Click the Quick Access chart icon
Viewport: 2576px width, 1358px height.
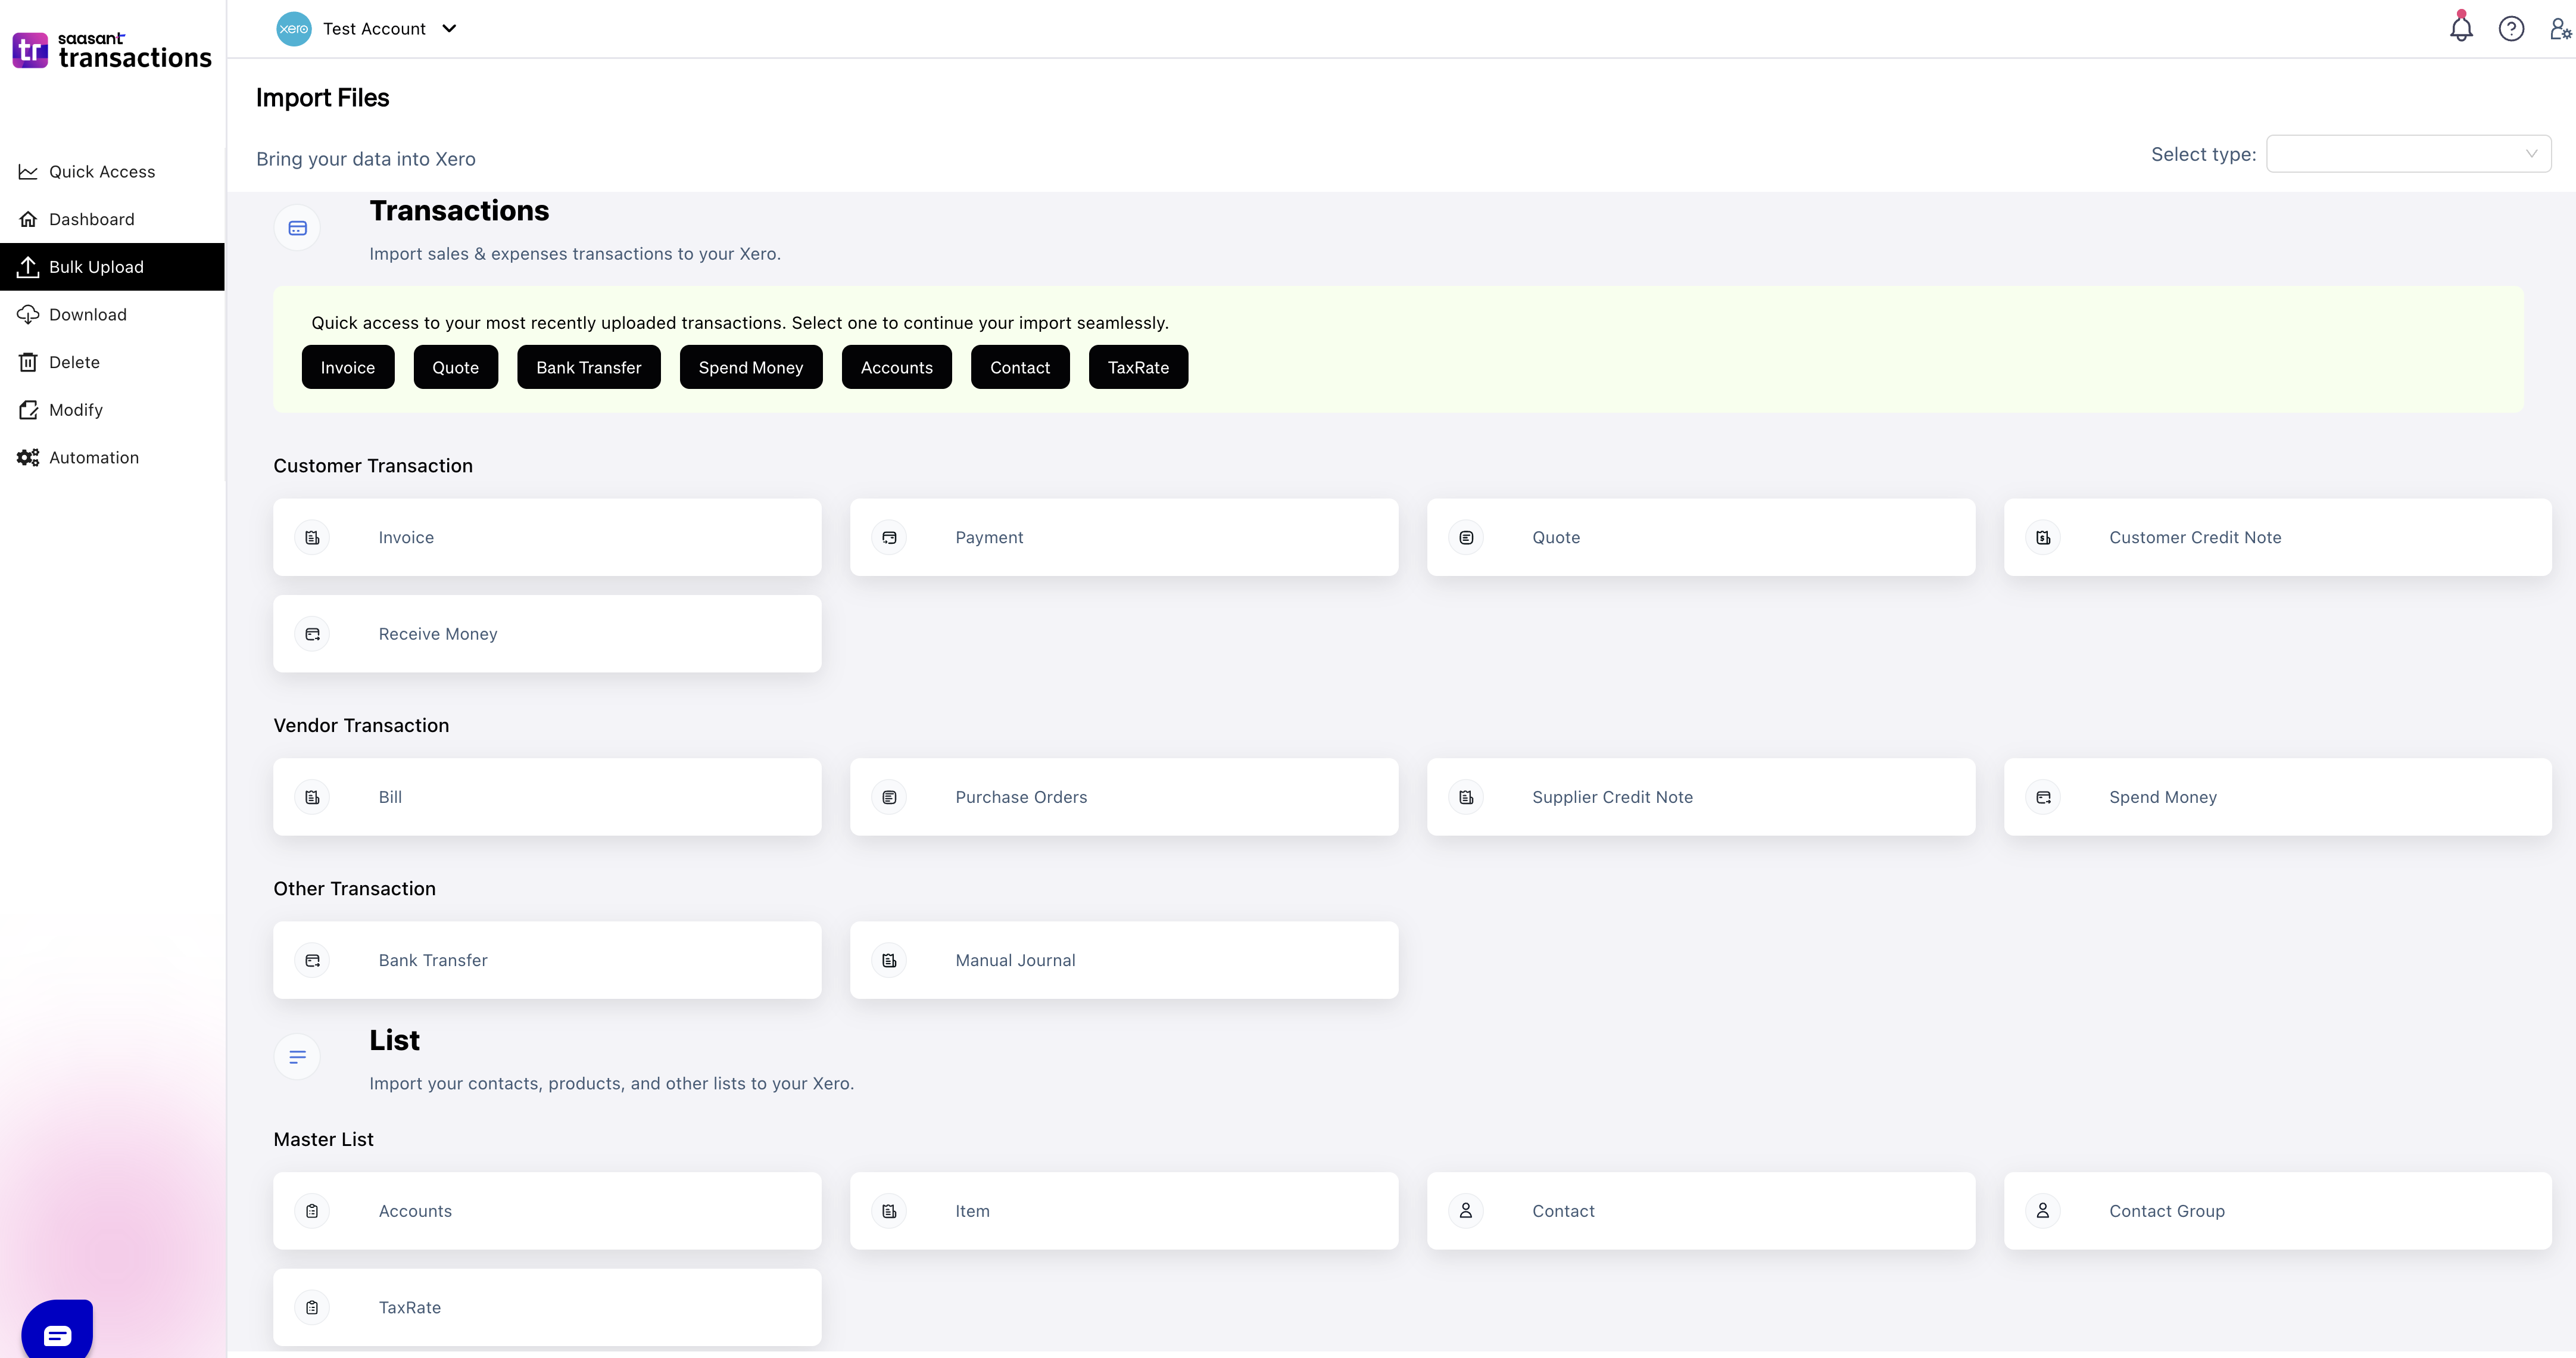[x=28, y=172]
